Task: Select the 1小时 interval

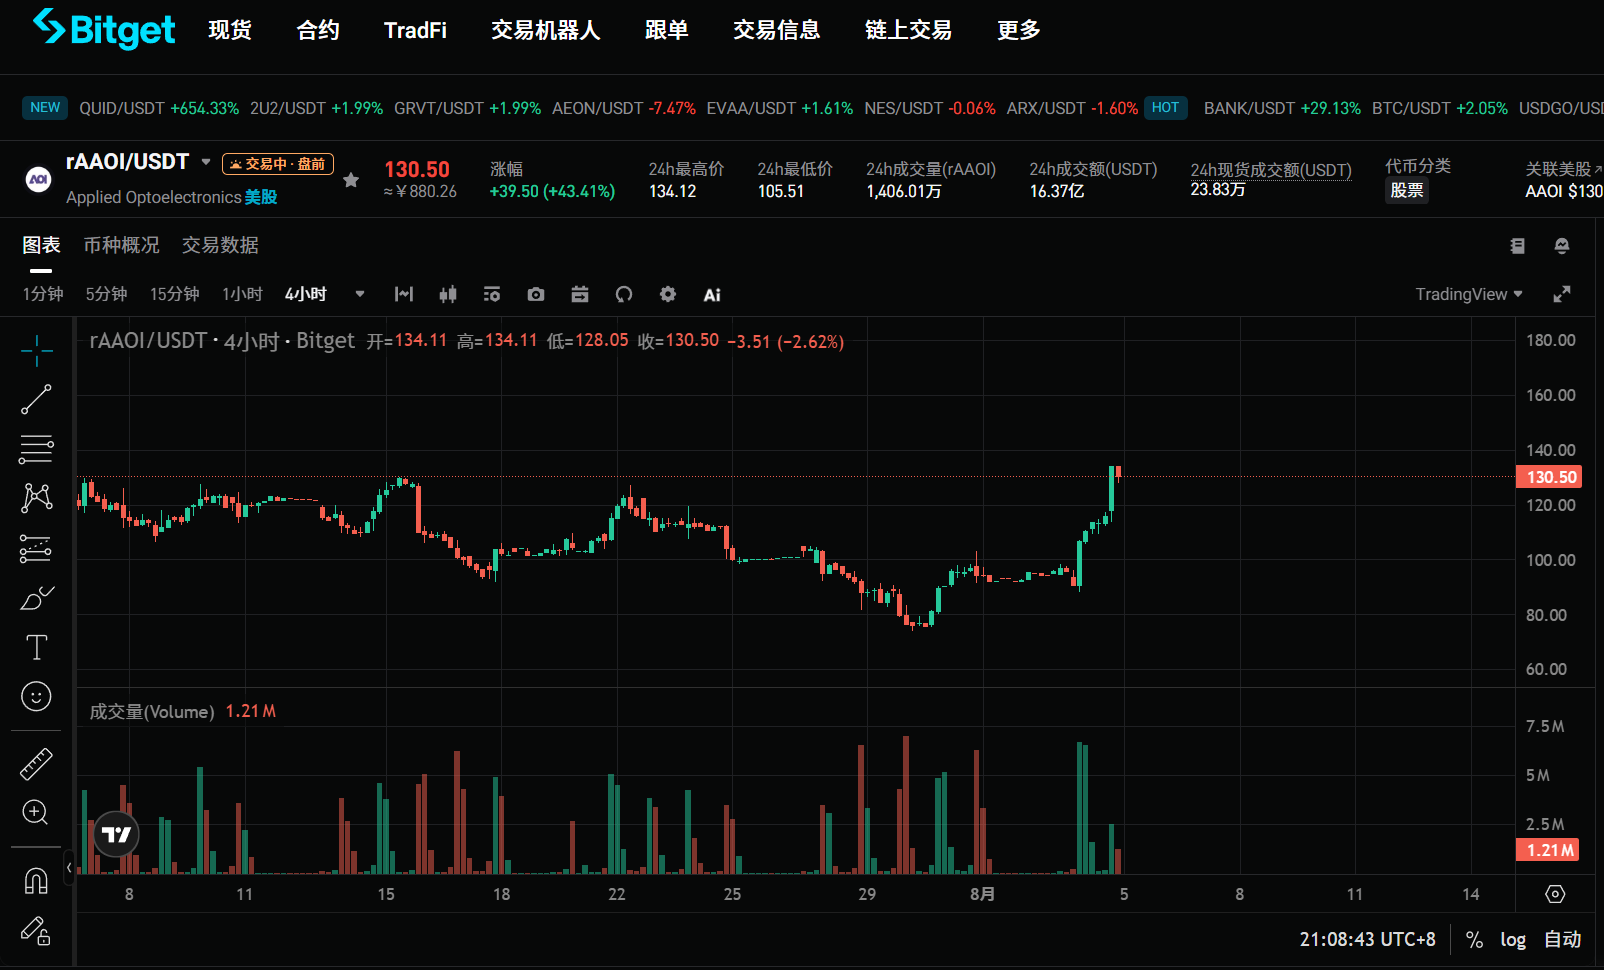Action: (242, 294)
